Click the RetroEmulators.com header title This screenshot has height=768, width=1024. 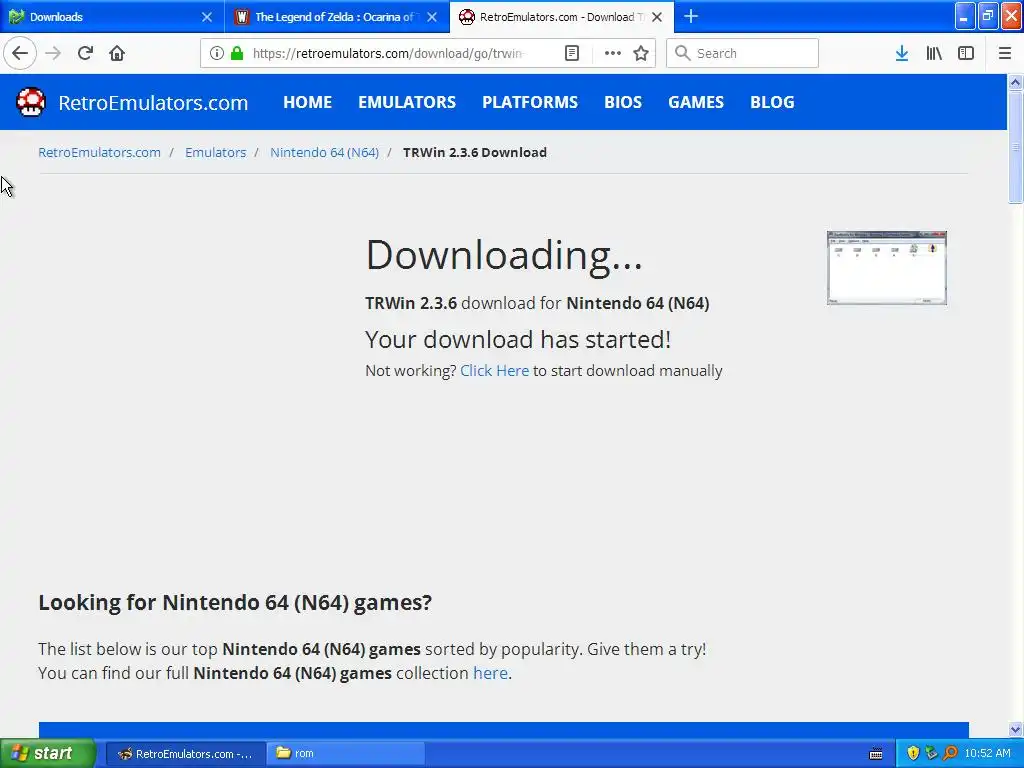(x=153, y=103)
